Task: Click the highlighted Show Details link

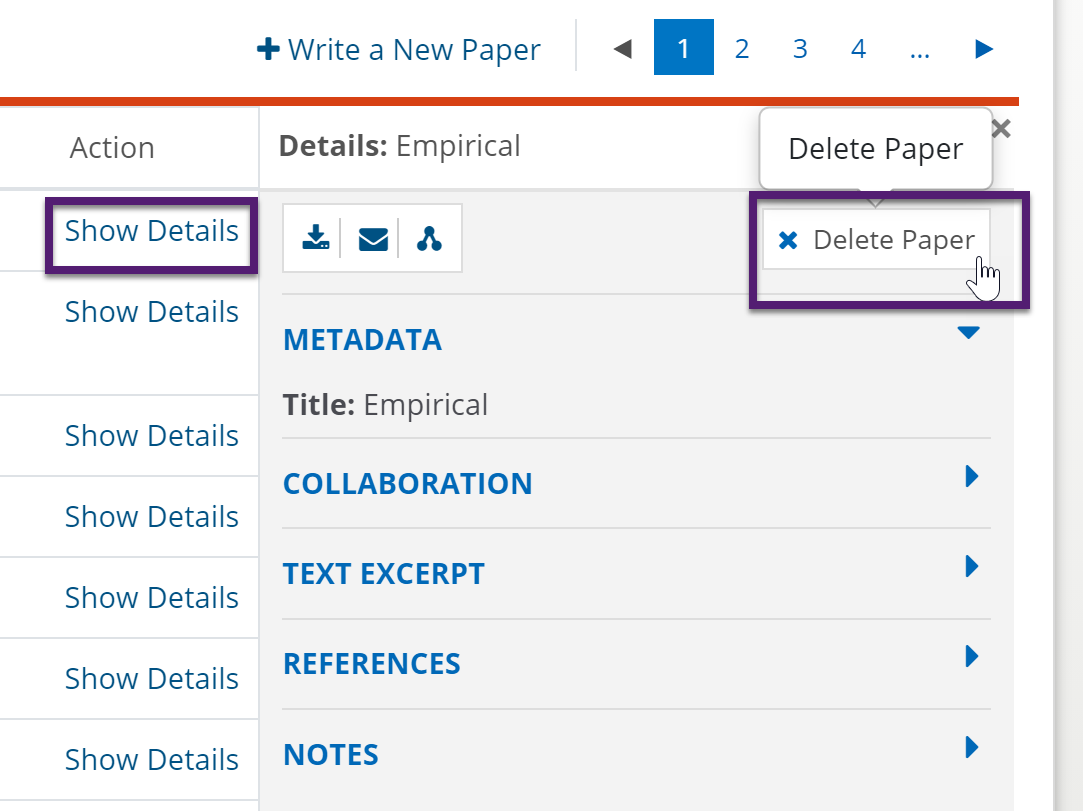Action: point(151,231)
